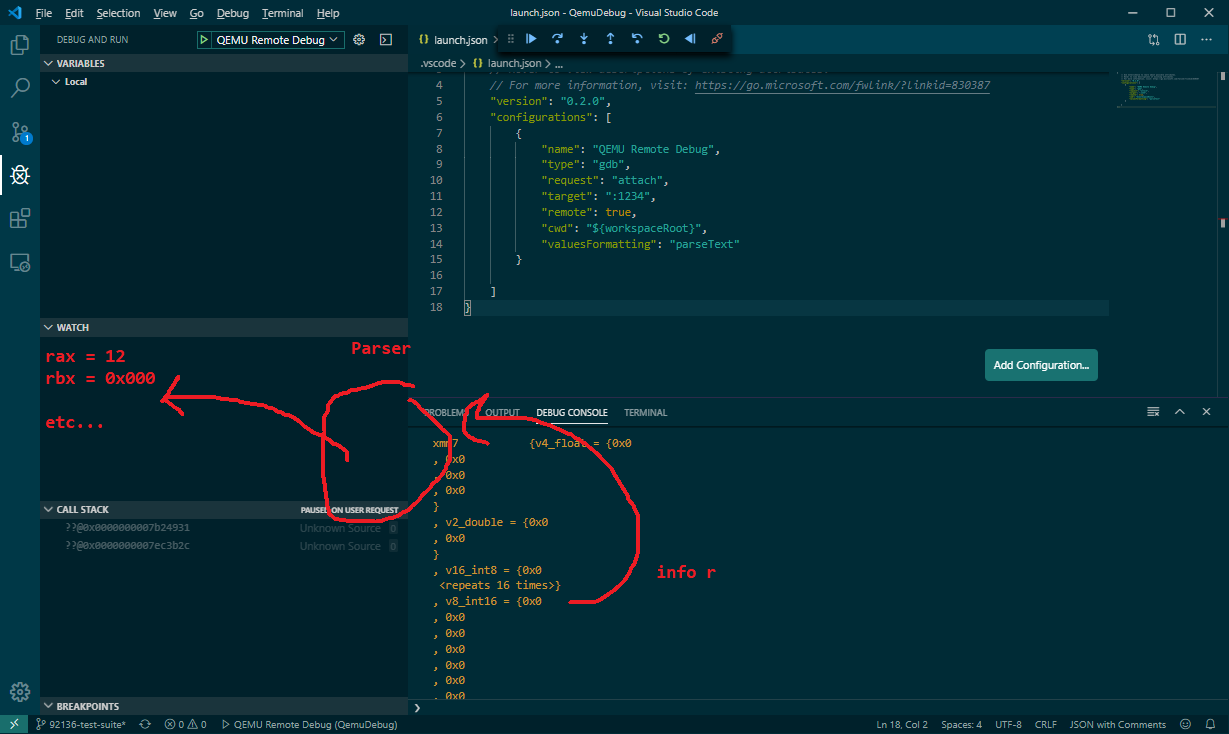Start debugging with green play icon

pyautogui.click(x=204, y=40)
